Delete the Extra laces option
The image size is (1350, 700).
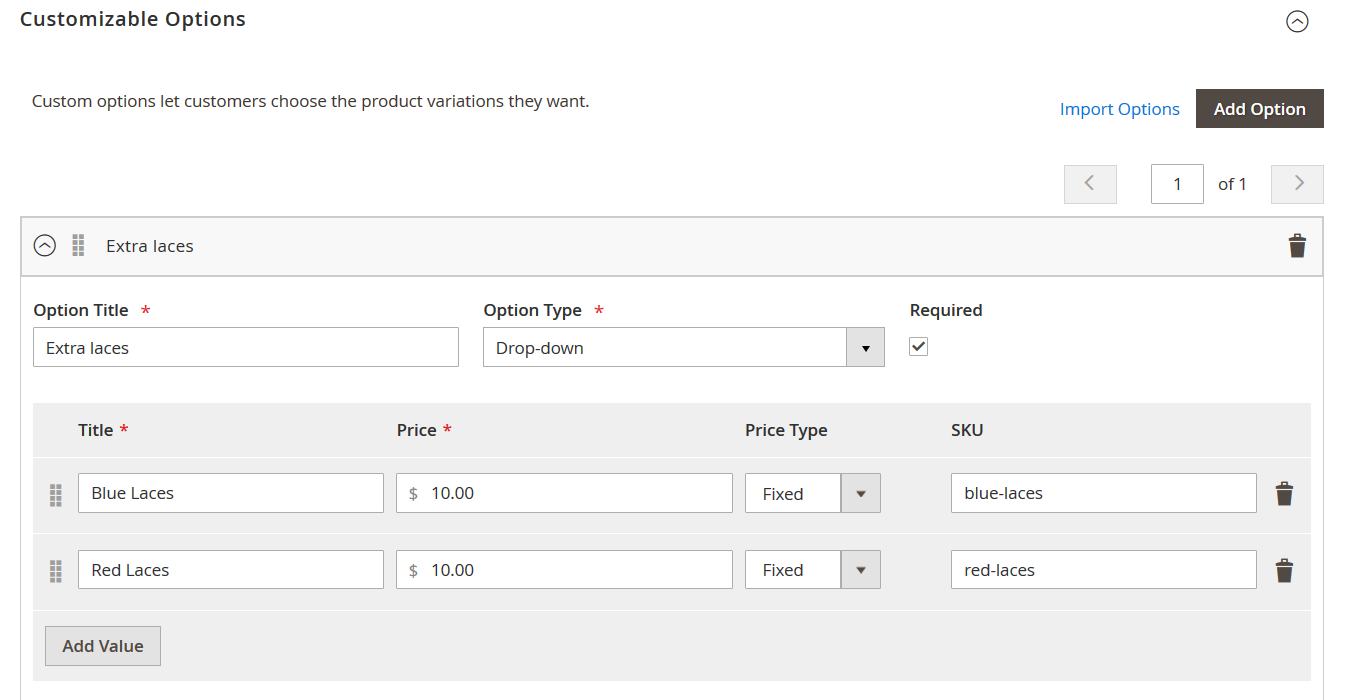click(1297, 246)
